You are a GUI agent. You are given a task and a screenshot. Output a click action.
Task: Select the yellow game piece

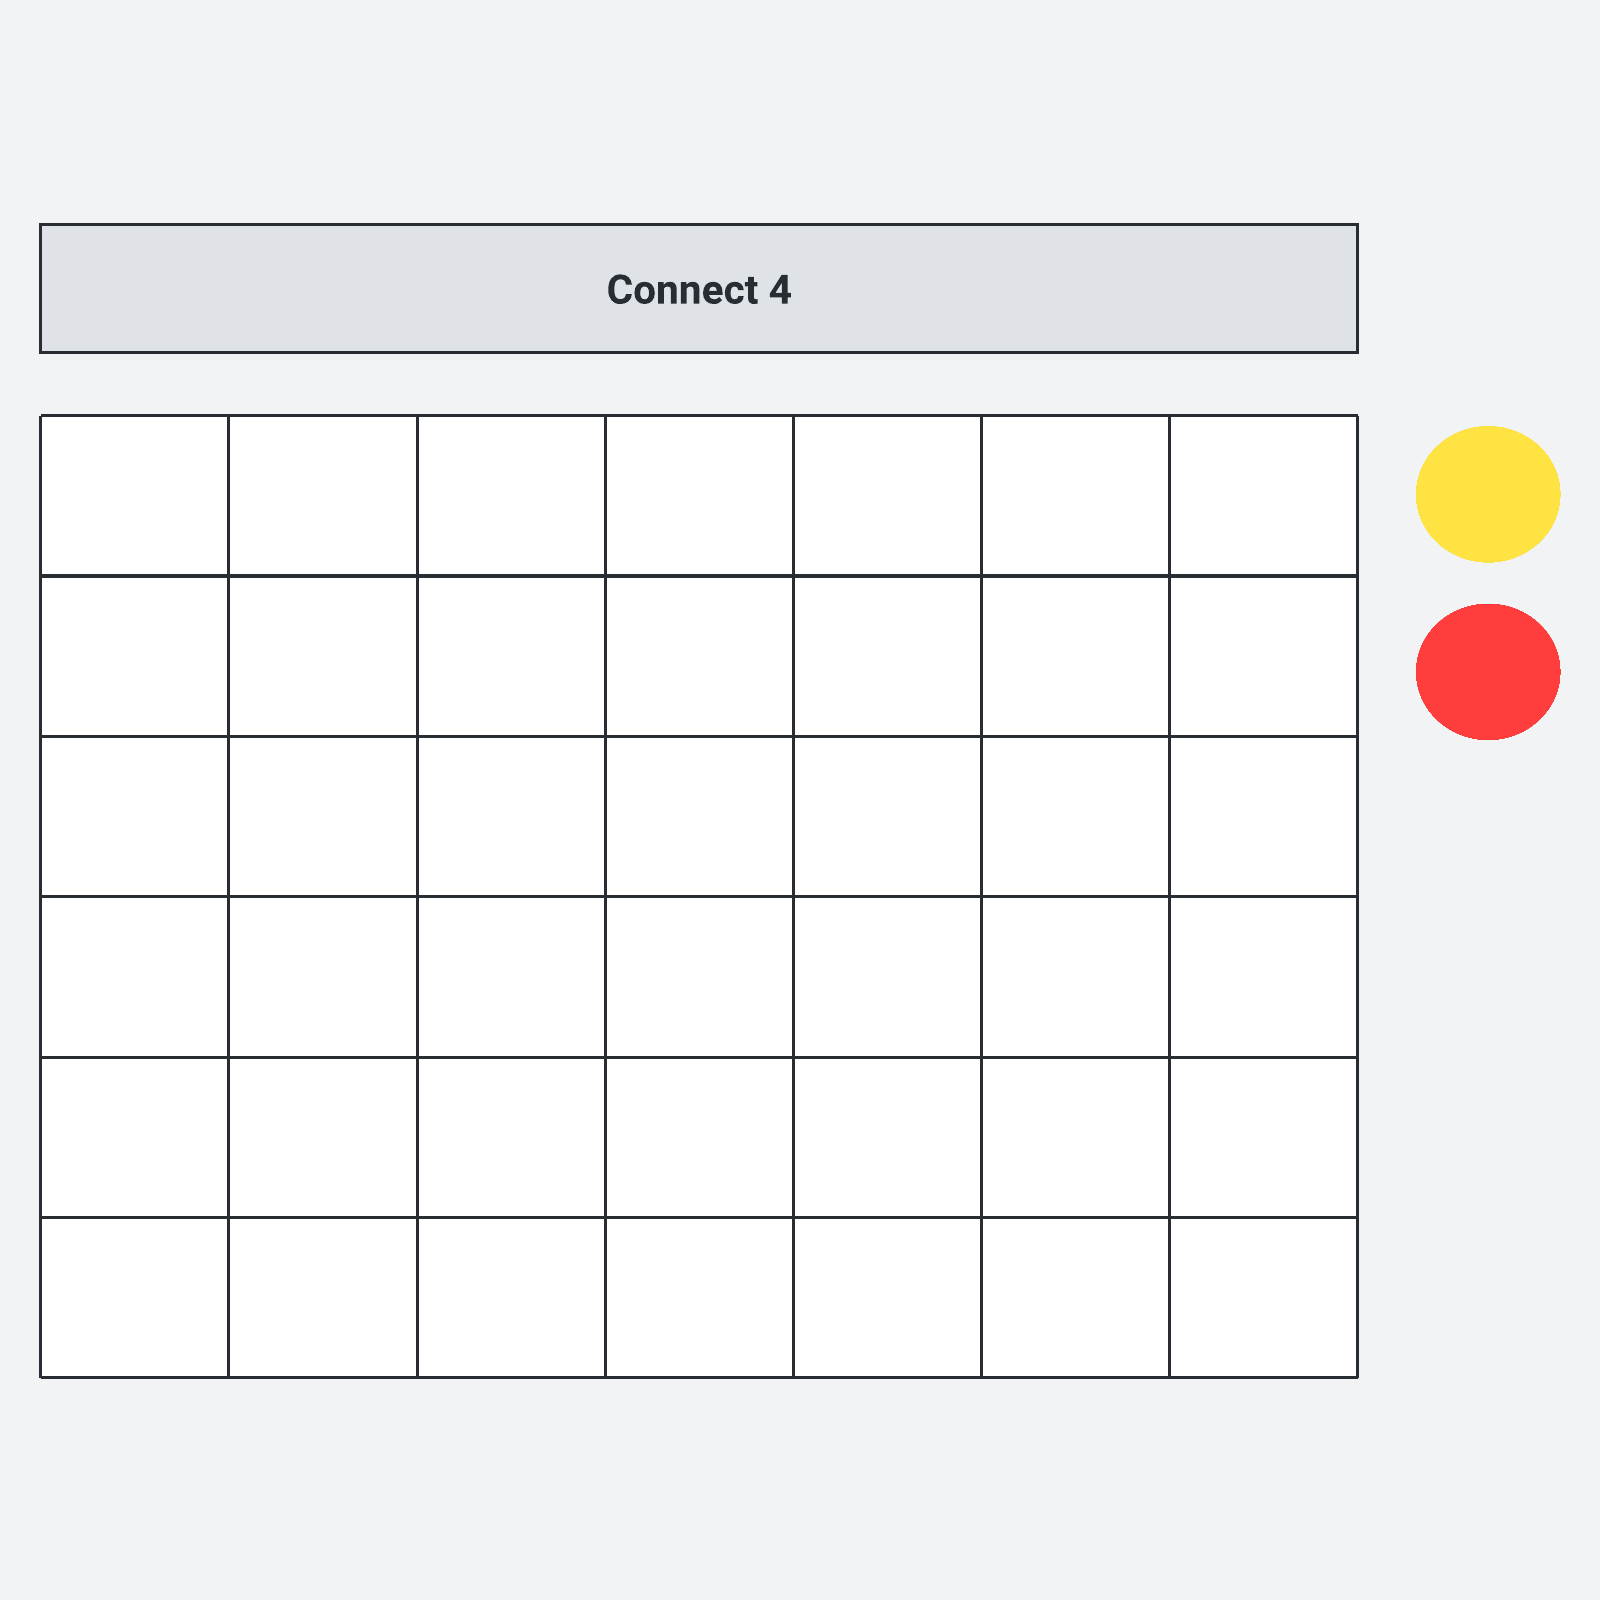1487,494
